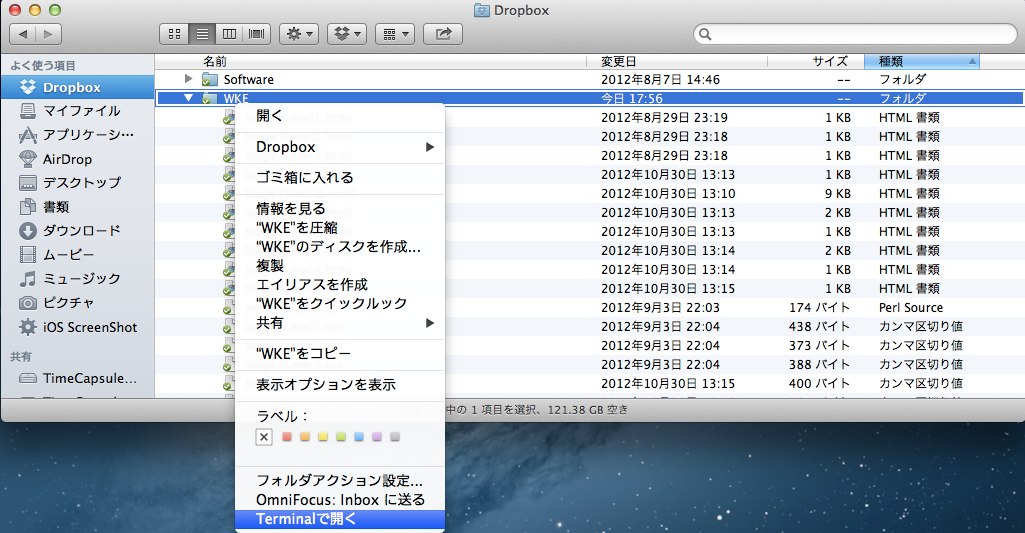The height and width of the screenshot is (533, 1025).
Task: Open iOS ScreenShot in the sidebar
Action: click(78, 327)
